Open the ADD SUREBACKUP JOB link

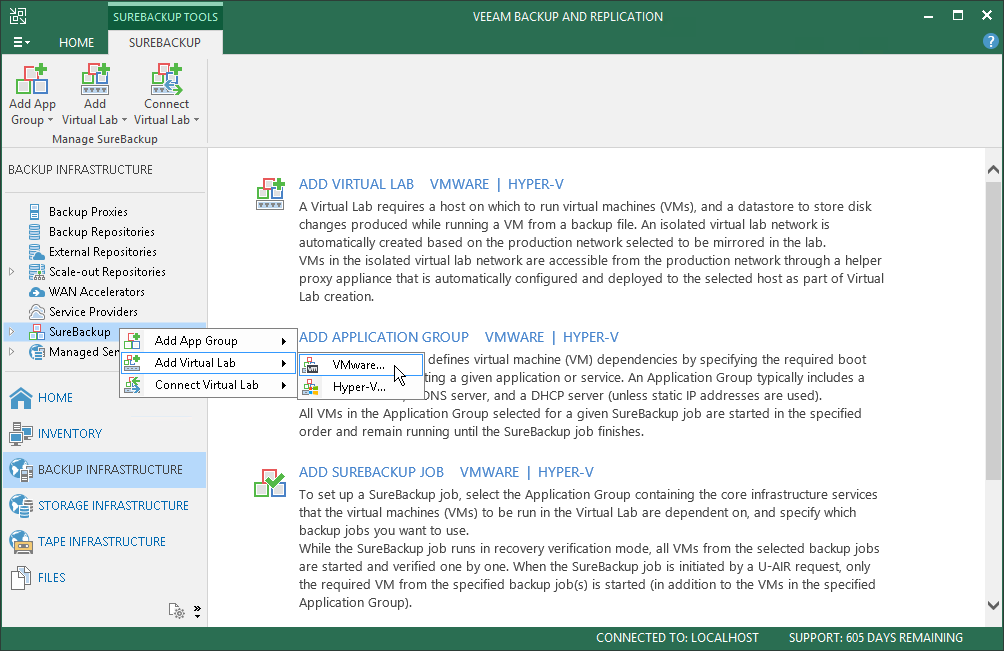click(x=371, y=472)
